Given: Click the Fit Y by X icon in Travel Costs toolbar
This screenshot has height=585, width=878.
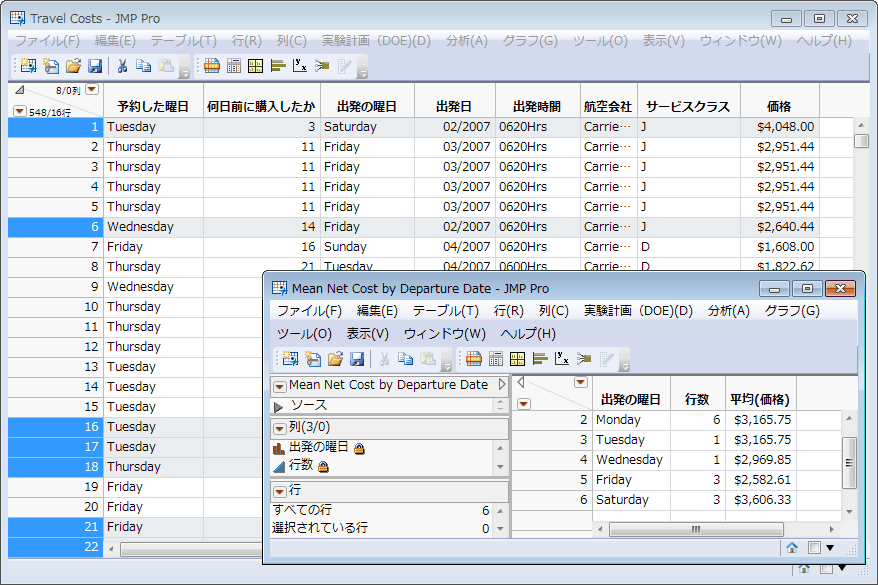Looking at the screenshot, I should click(x=299, y=66).
